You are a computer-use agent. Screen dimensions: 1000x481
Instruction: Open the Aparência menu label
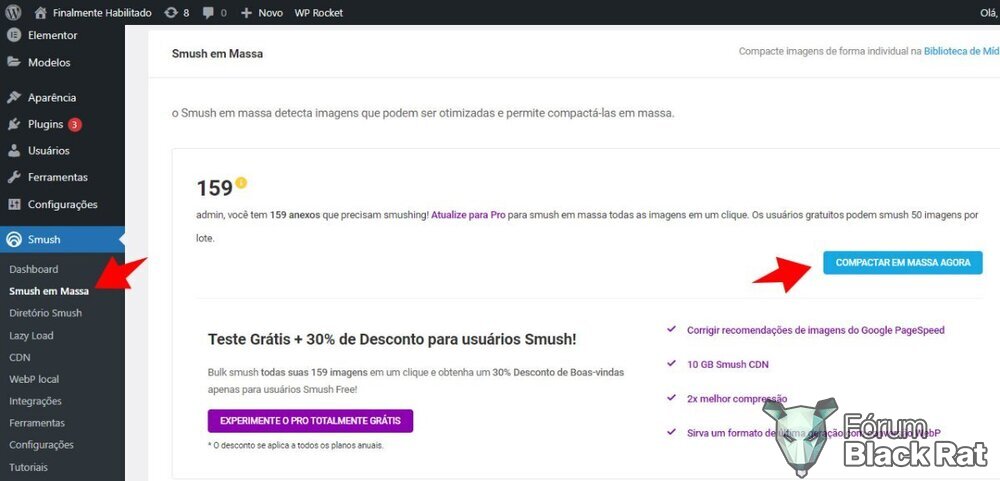tap(52, 98)
